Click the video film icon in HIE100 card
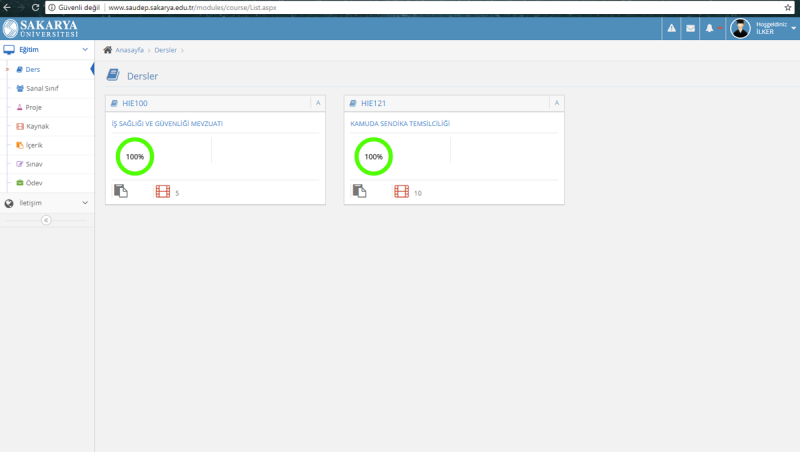Image resolution: width=800 pixels, height=452 pixels. point(162,192)
